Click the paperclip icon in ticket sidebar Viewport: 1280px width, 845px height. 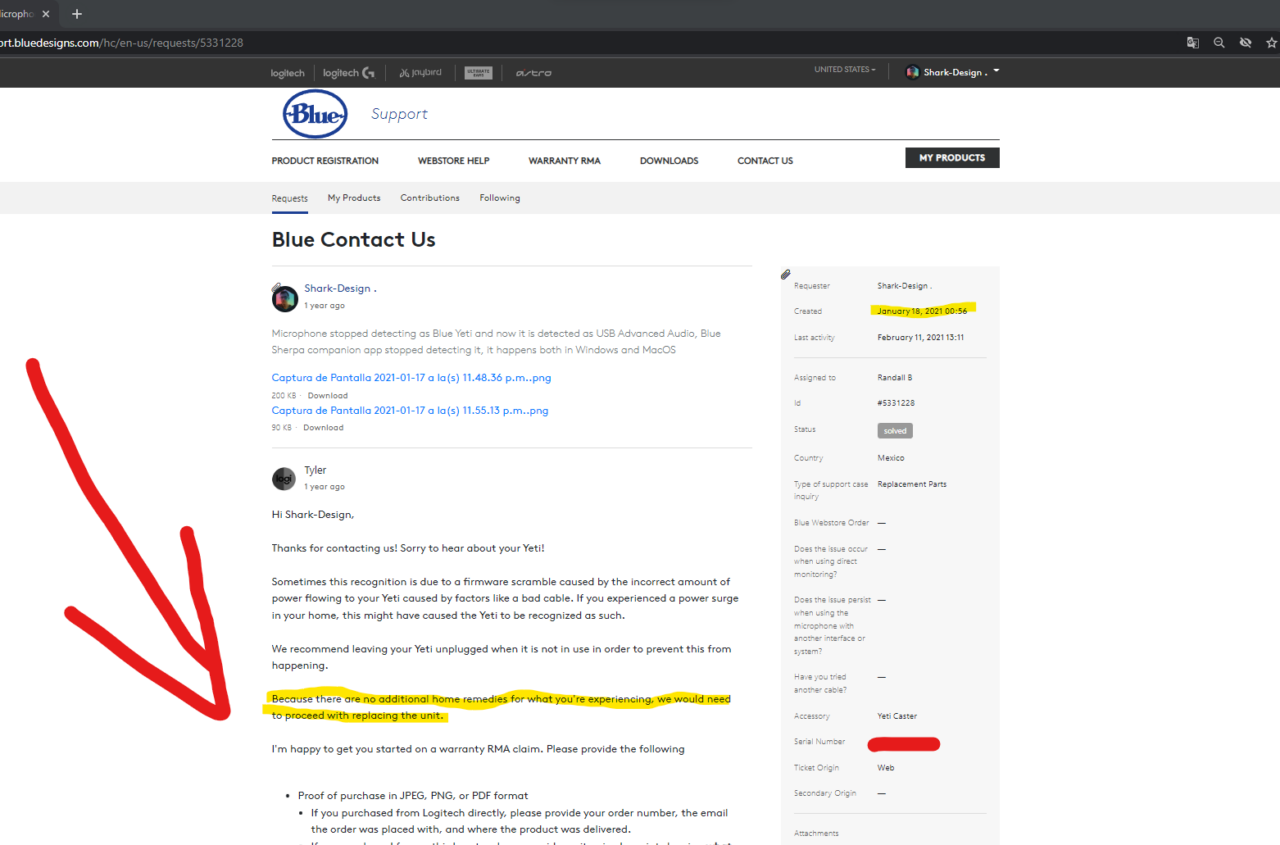click(x=786, y=275)
